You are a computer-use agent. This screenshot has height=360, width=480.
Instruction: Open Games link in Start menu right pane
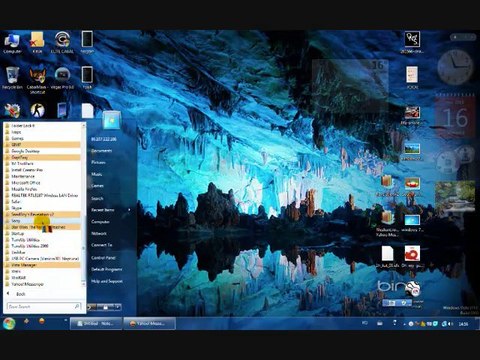[x=97, y=186]
